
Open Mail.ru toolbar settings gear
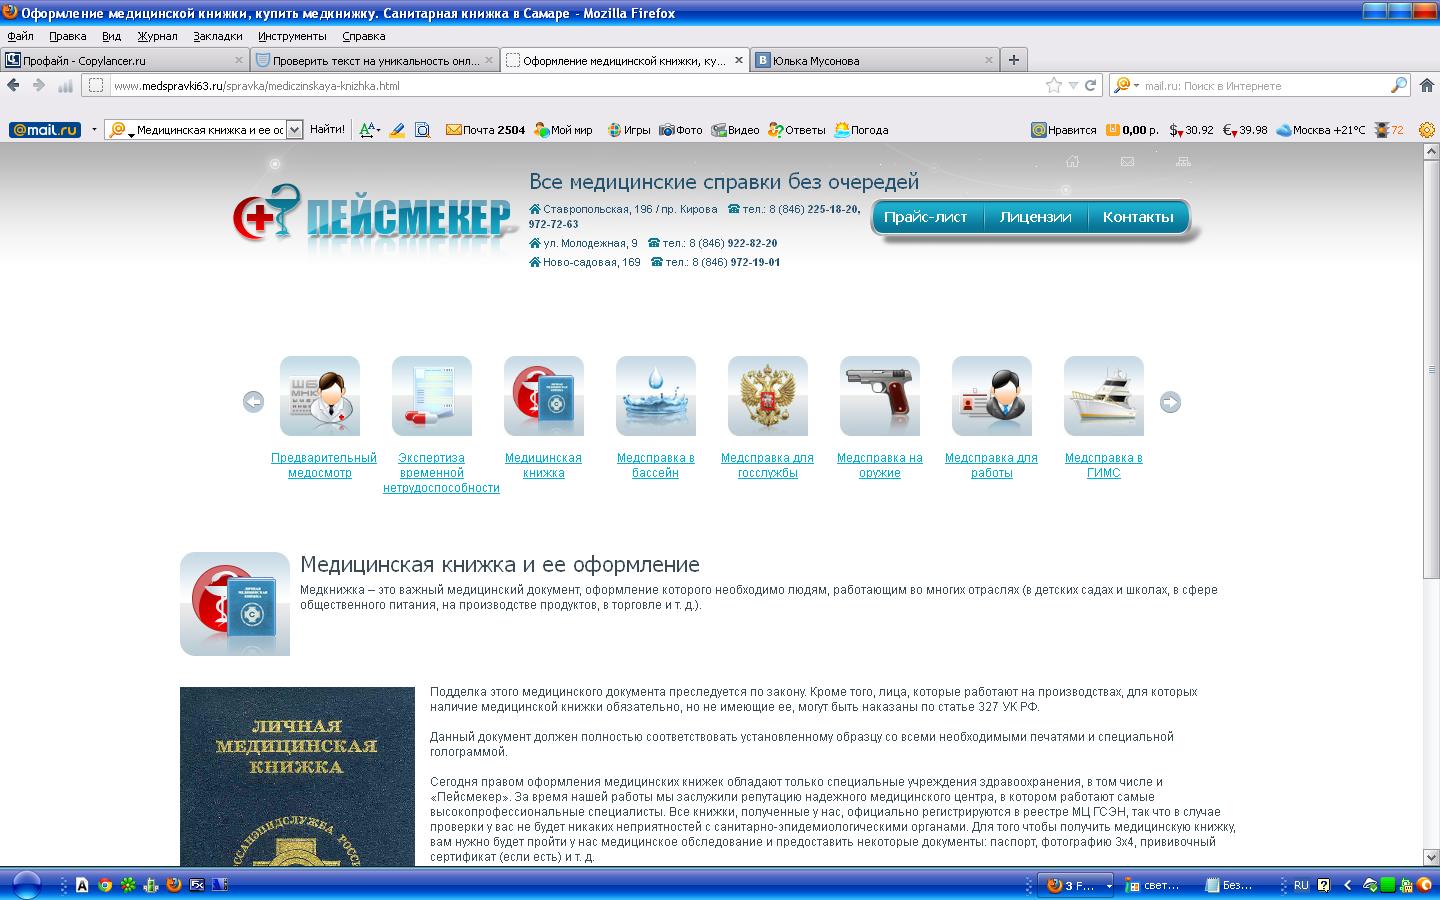point(1426,130)
